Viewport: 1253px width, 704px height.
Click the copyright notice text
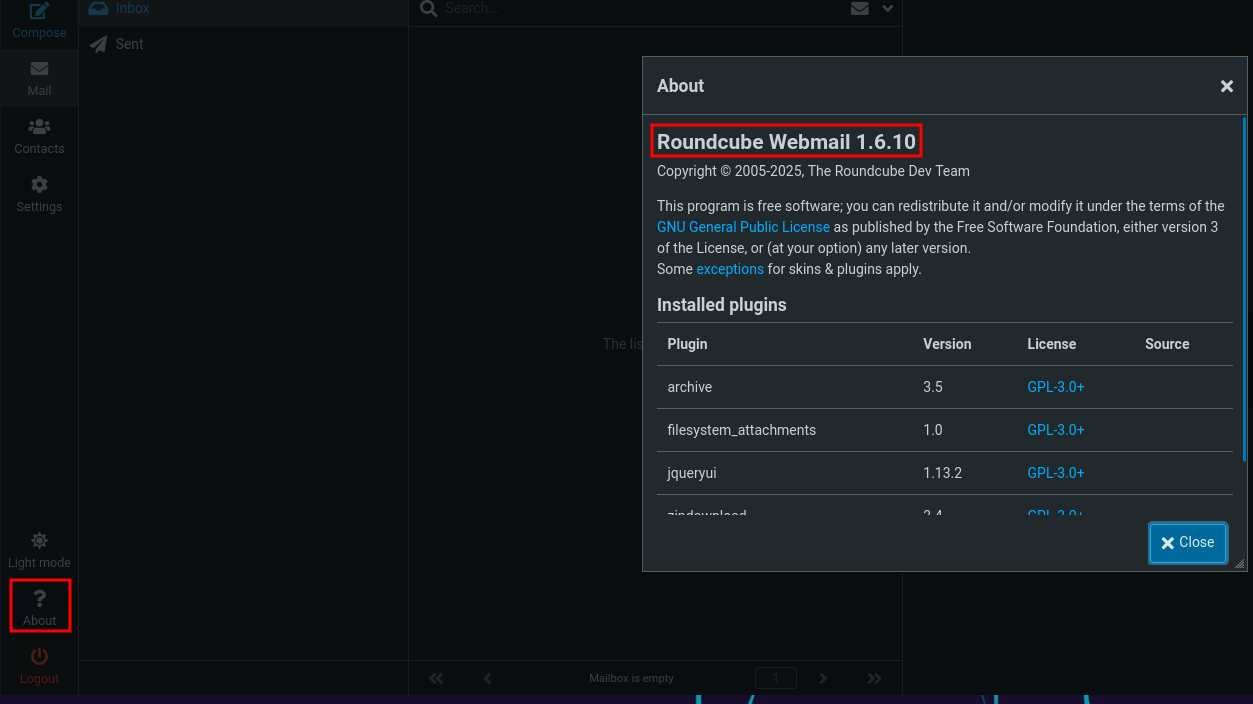(813, 171)
